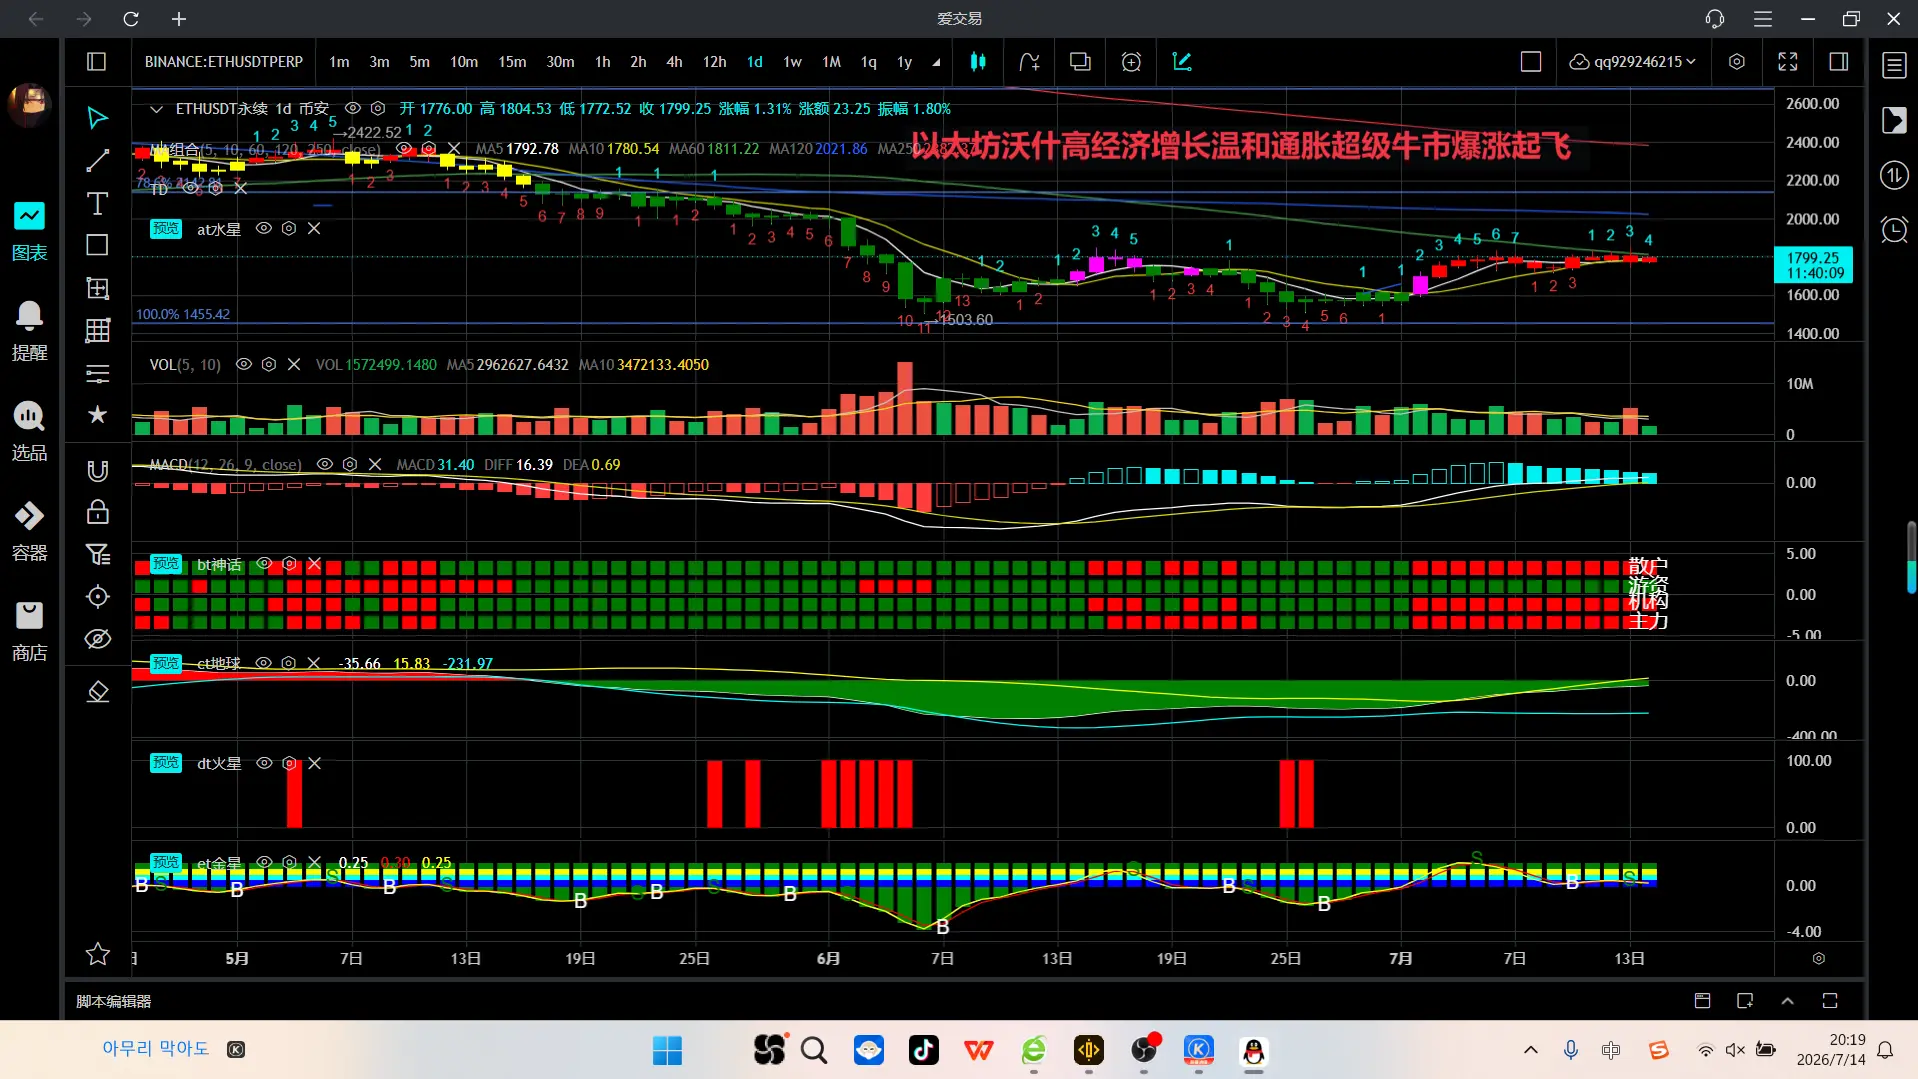Collapse the ETHUSDT legend chevron
This screenshot has width=1918, height=1079.
(156, 109)
